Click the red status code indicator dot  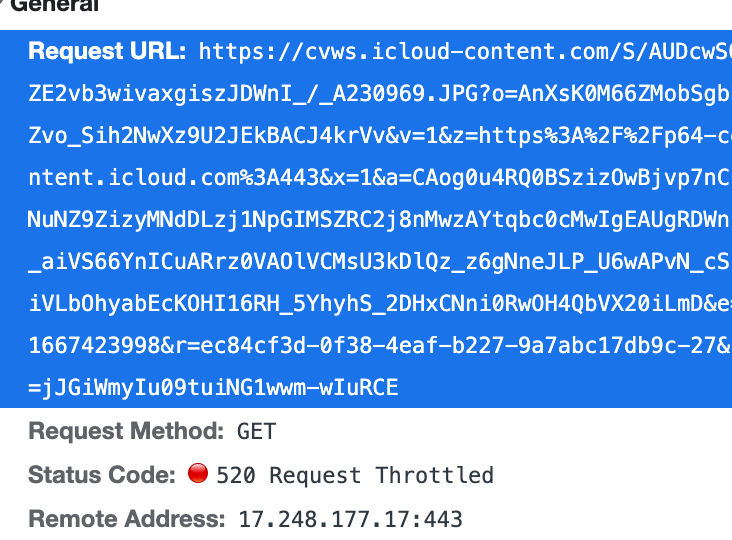click(198, 473)
